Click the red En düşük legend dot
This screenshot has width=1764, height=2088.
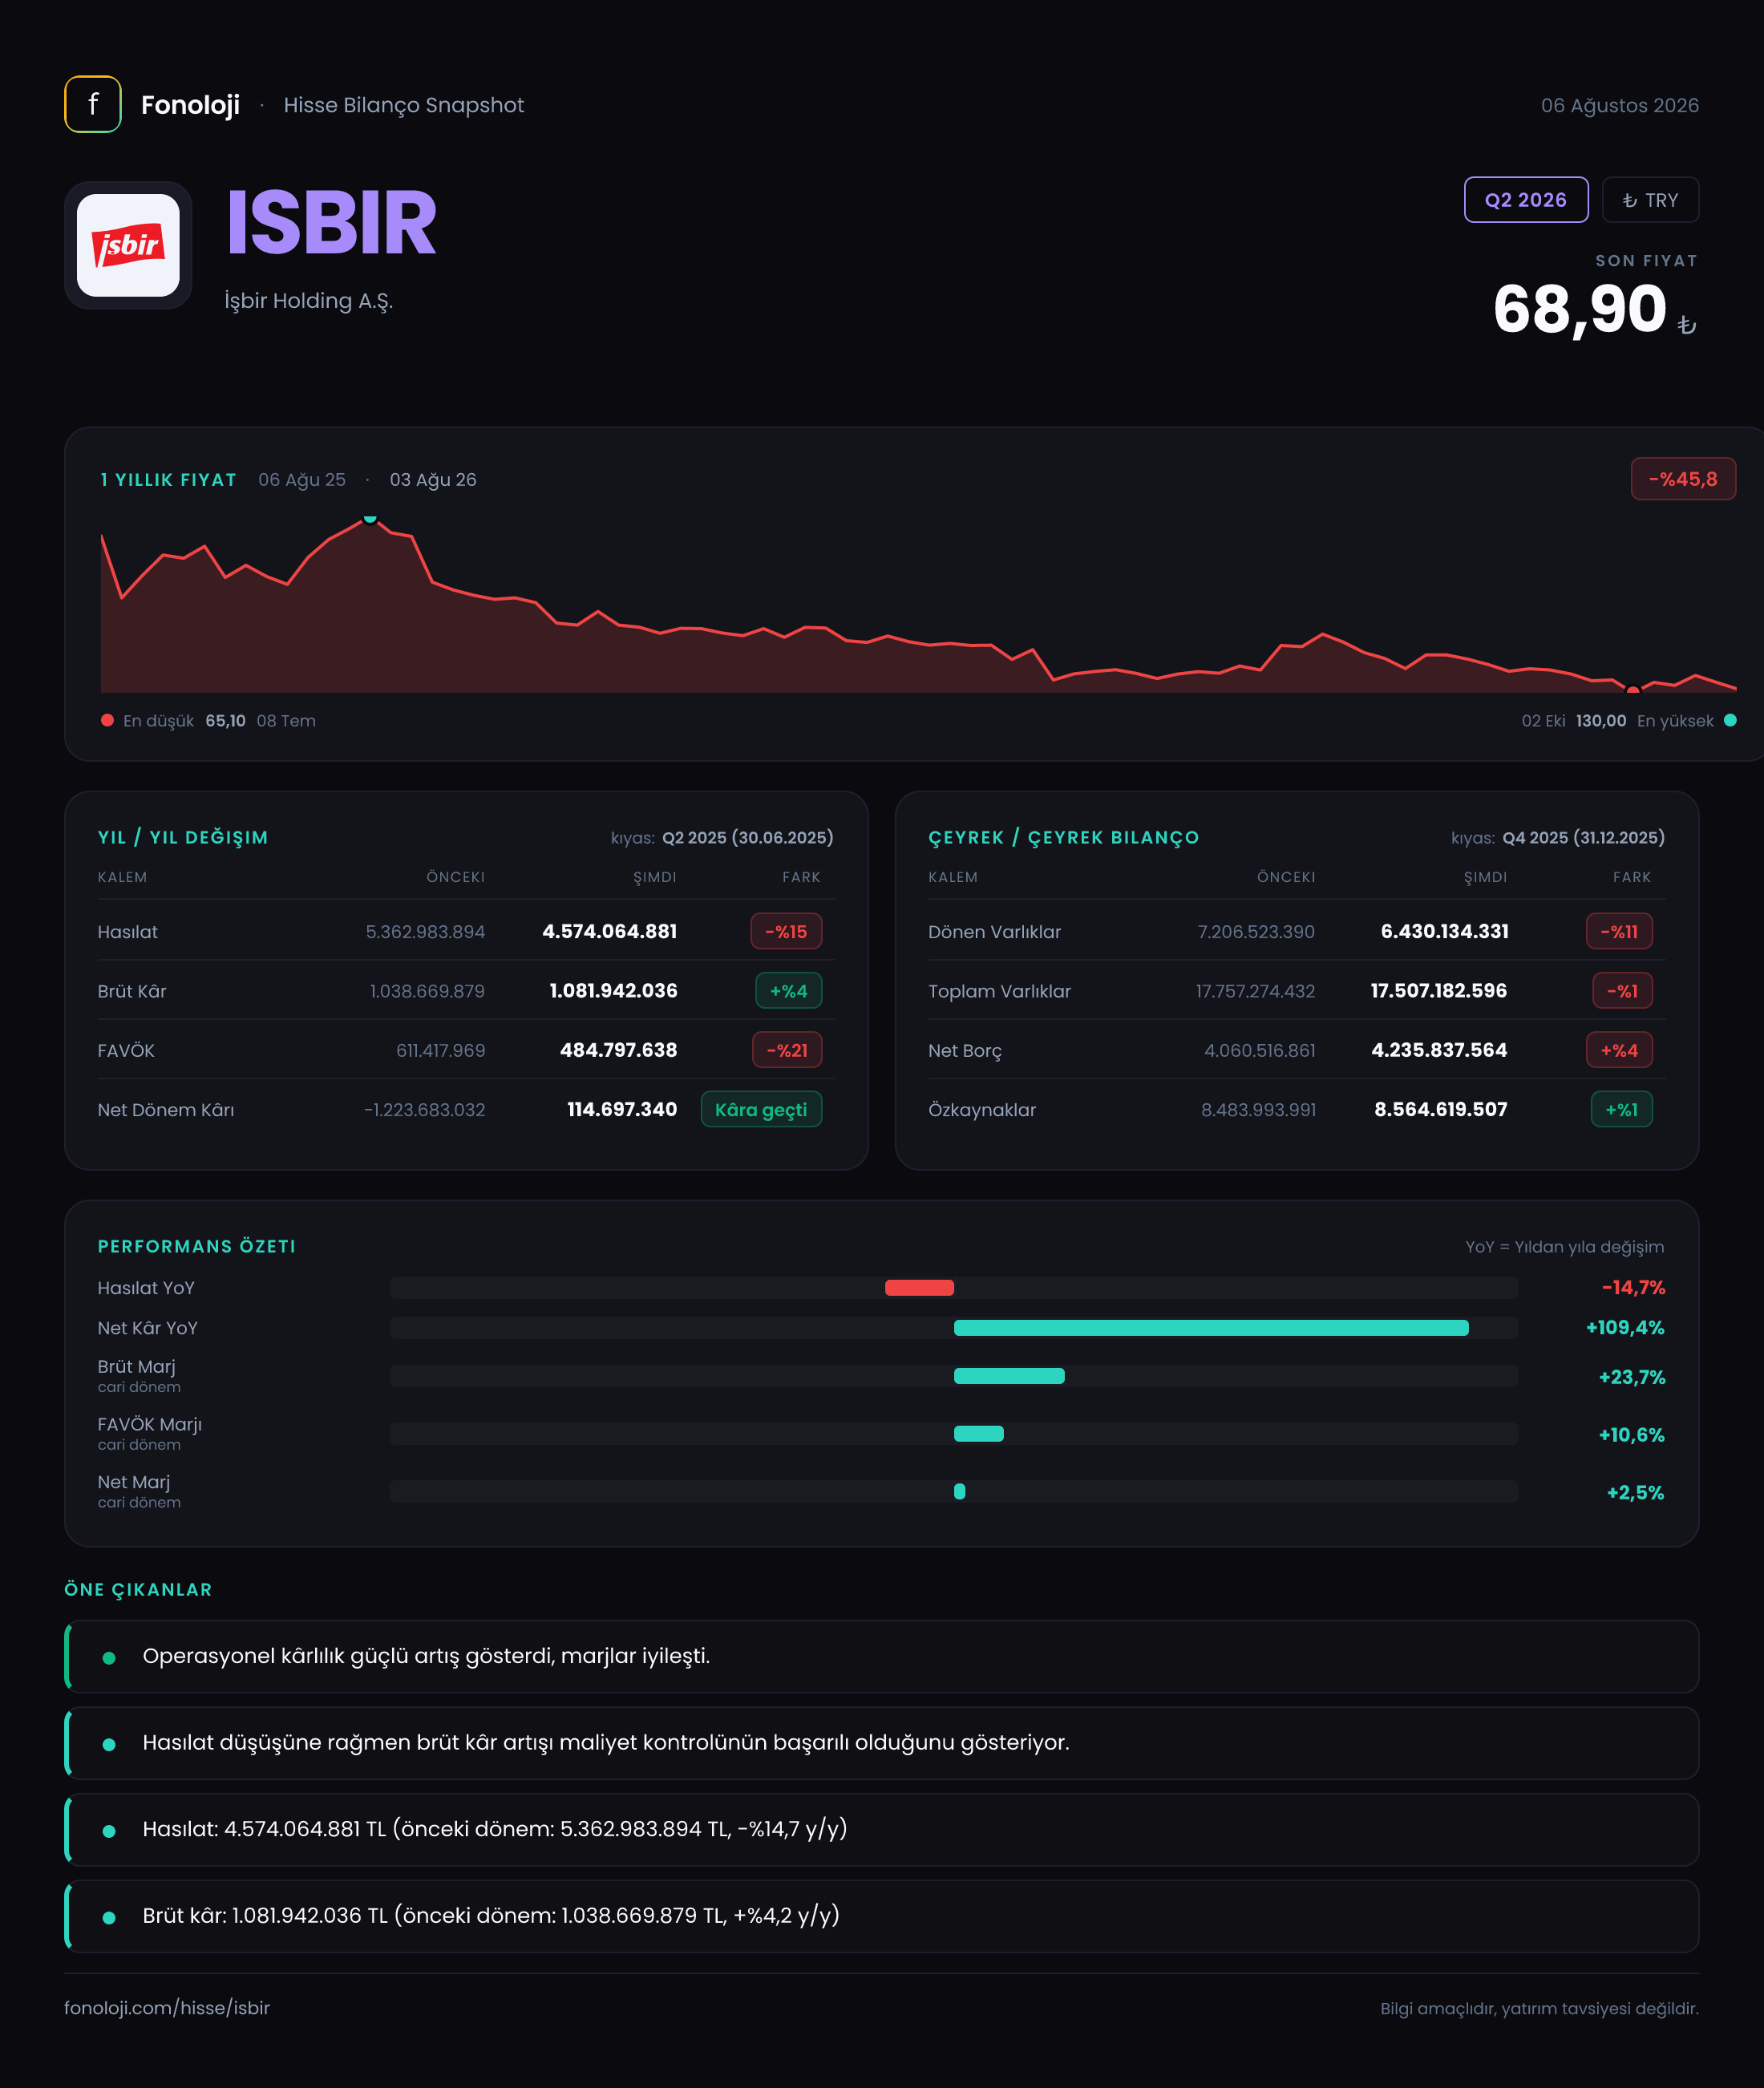click(x=107, y=720)
